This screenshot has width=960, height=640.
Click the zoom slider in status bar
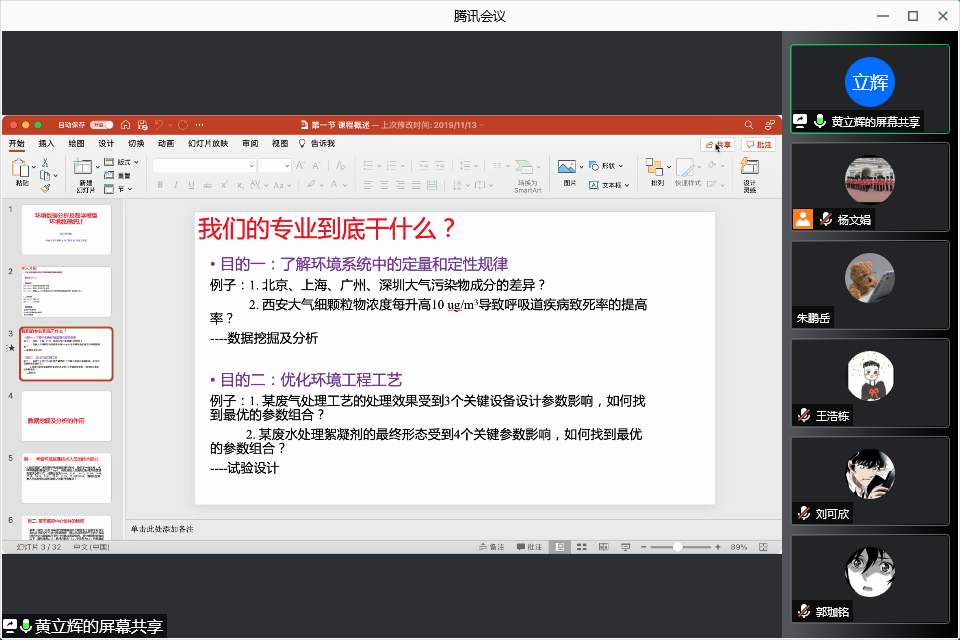678,547
